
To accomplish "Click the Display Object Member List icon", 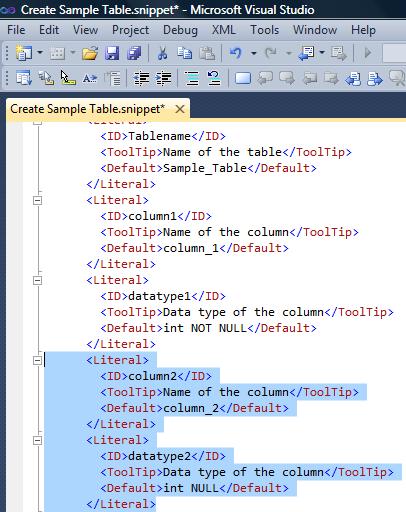I will pos(24,78).
